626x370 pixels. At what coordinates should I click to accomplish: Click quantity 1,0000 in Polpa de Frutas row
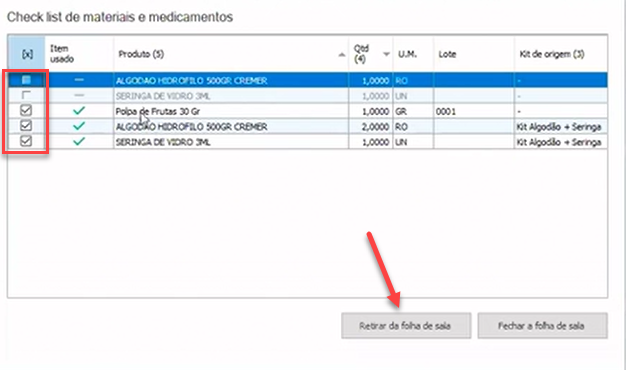tap(375, 111)
